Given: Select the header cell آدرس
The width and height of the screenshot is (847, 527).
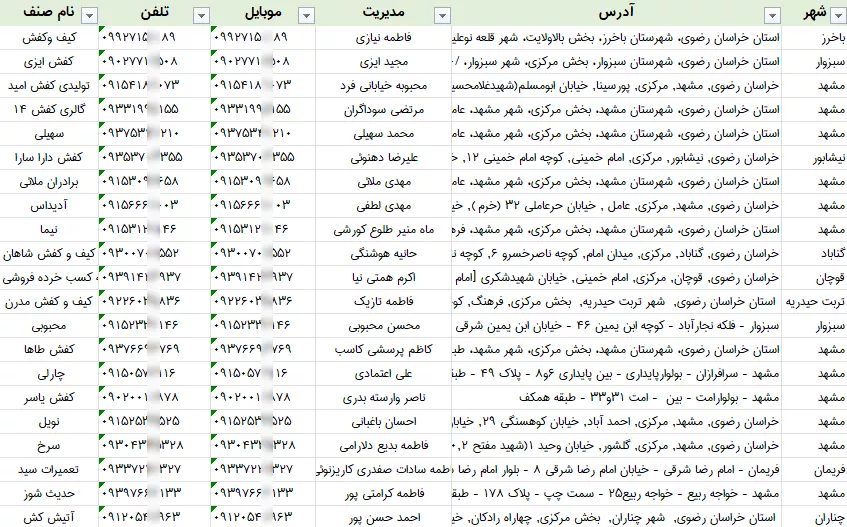Looking at the screenshot, I should click(616, 13).
